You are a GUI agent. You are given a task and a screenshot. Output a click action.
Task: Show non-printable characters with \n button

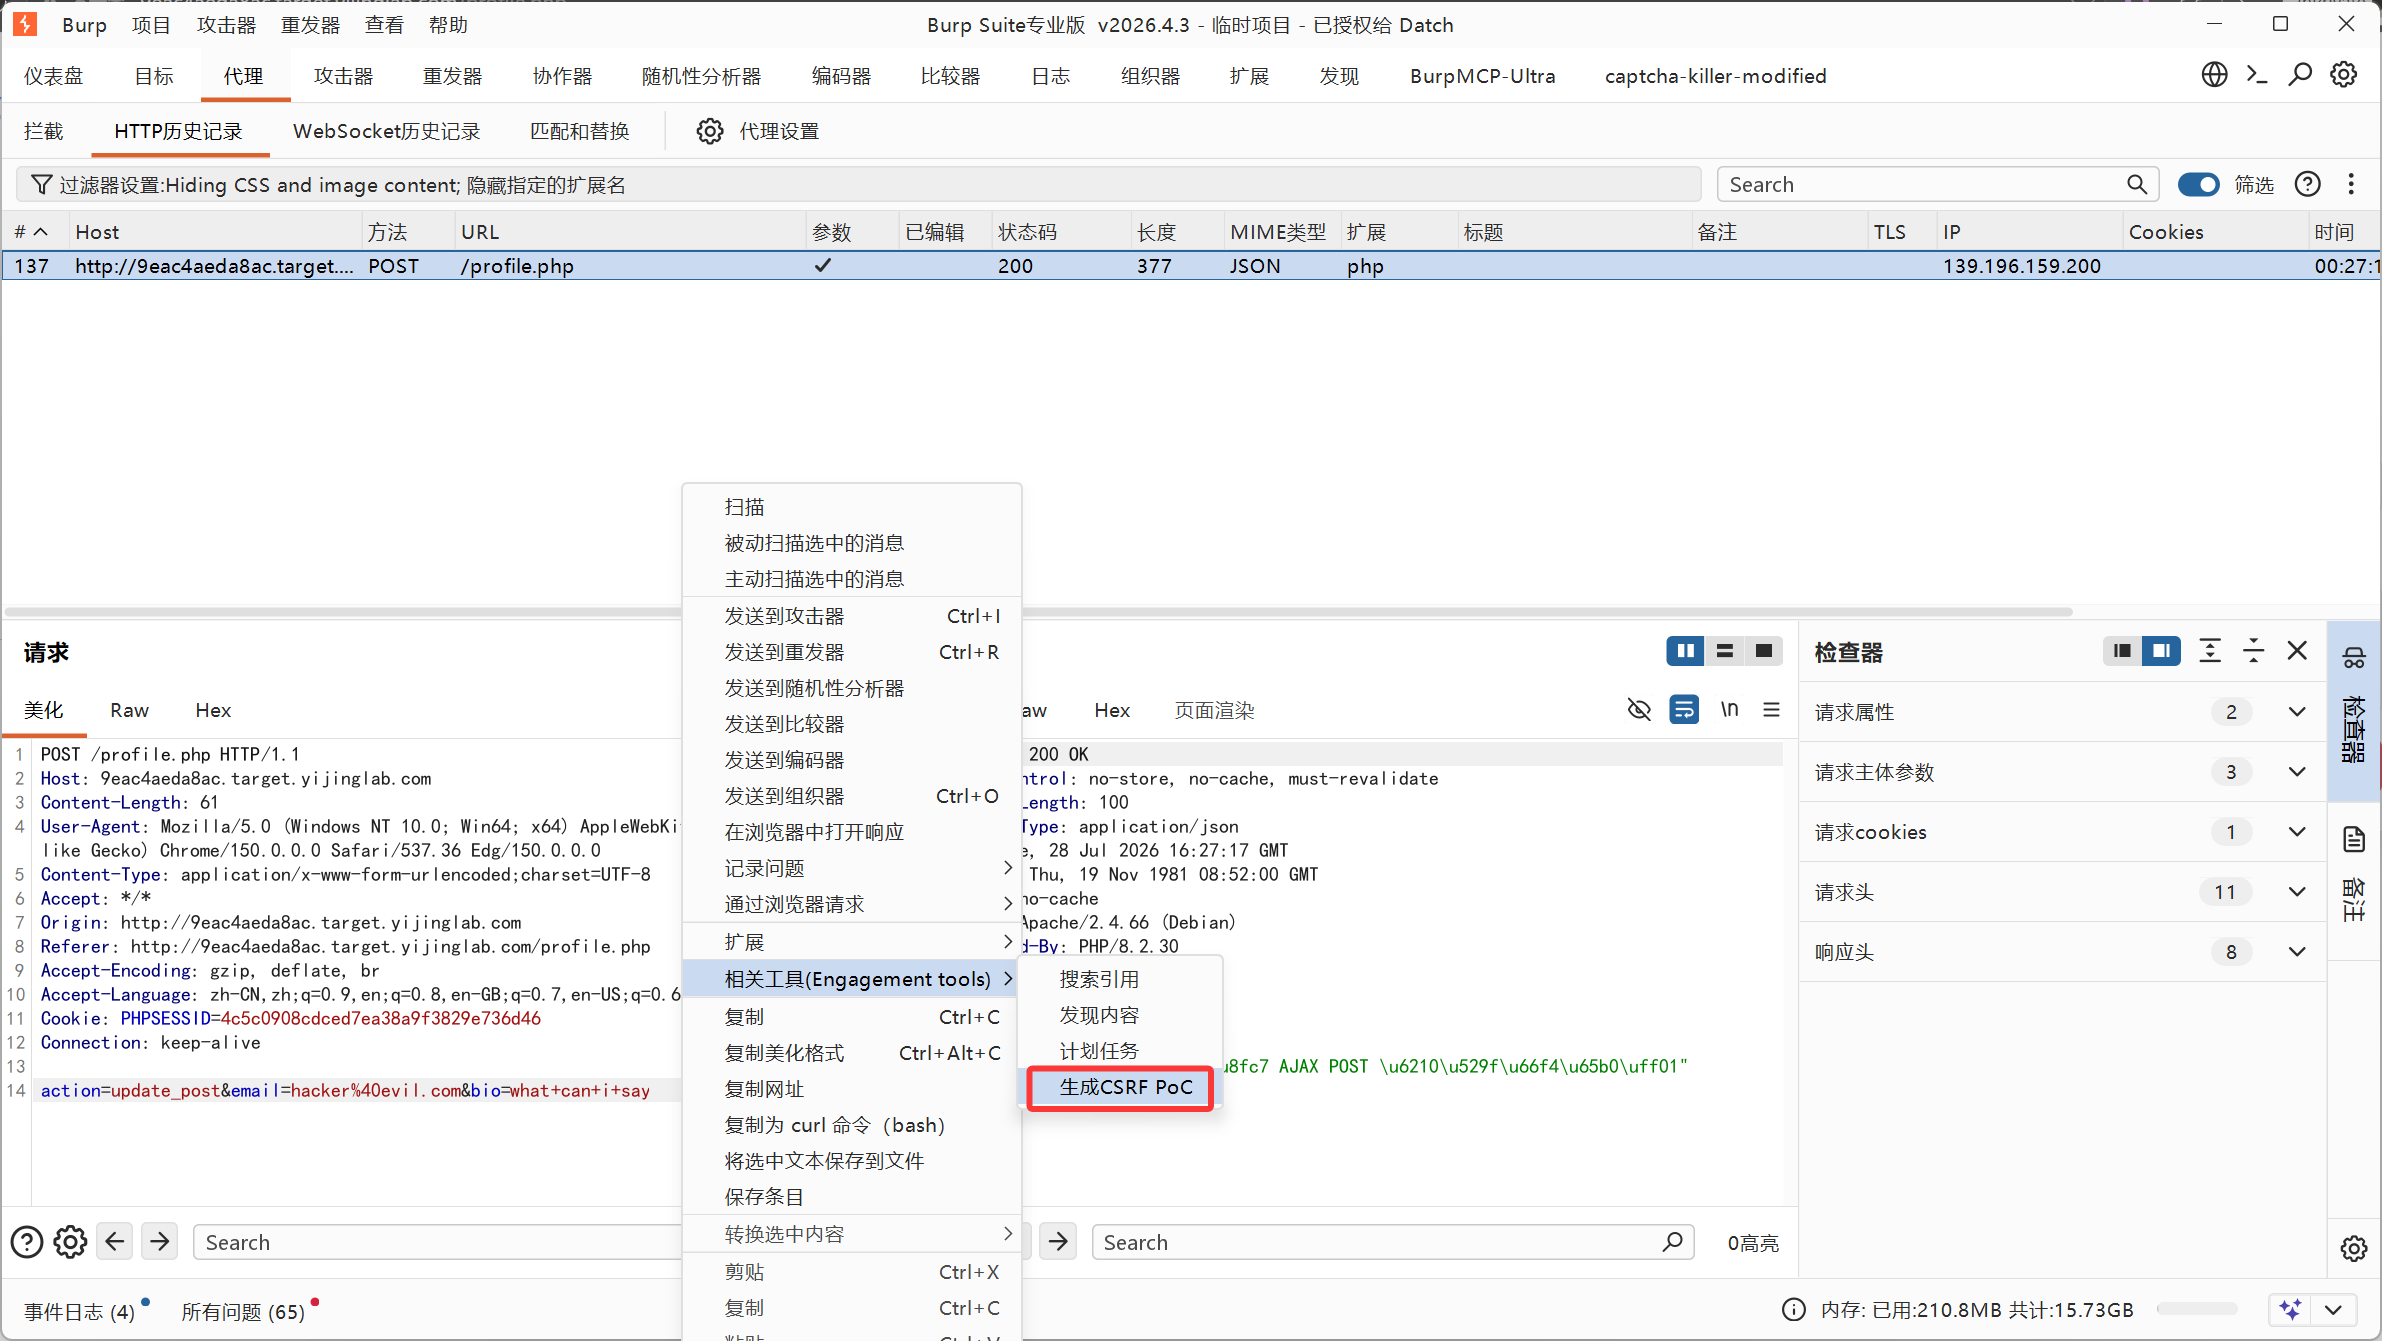coord(1729,710)
